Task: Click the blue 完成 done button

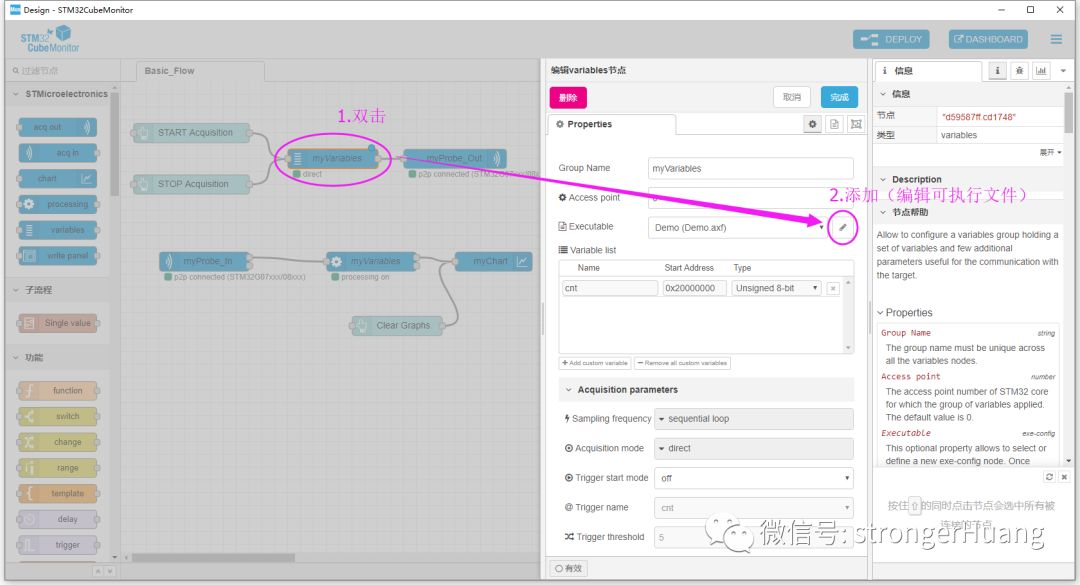Action: [839, 97]
